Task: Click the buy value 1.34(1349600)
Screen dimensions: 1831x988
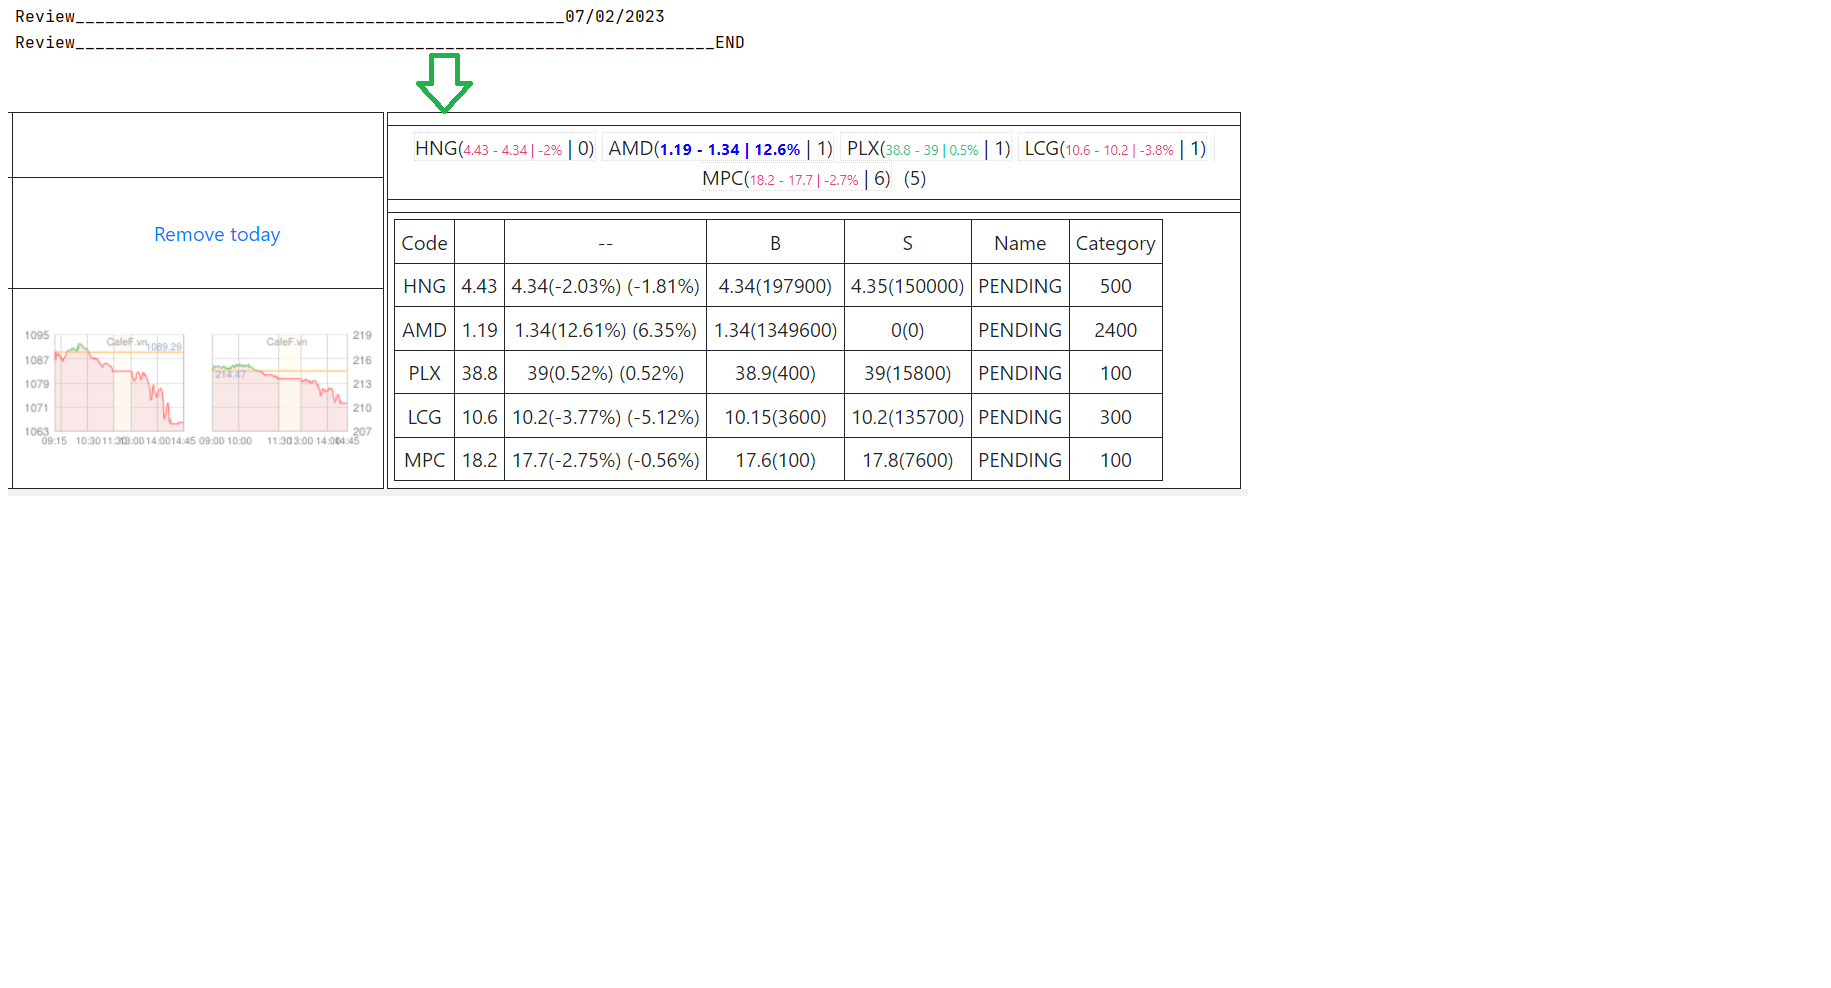Action: point(775,330)
